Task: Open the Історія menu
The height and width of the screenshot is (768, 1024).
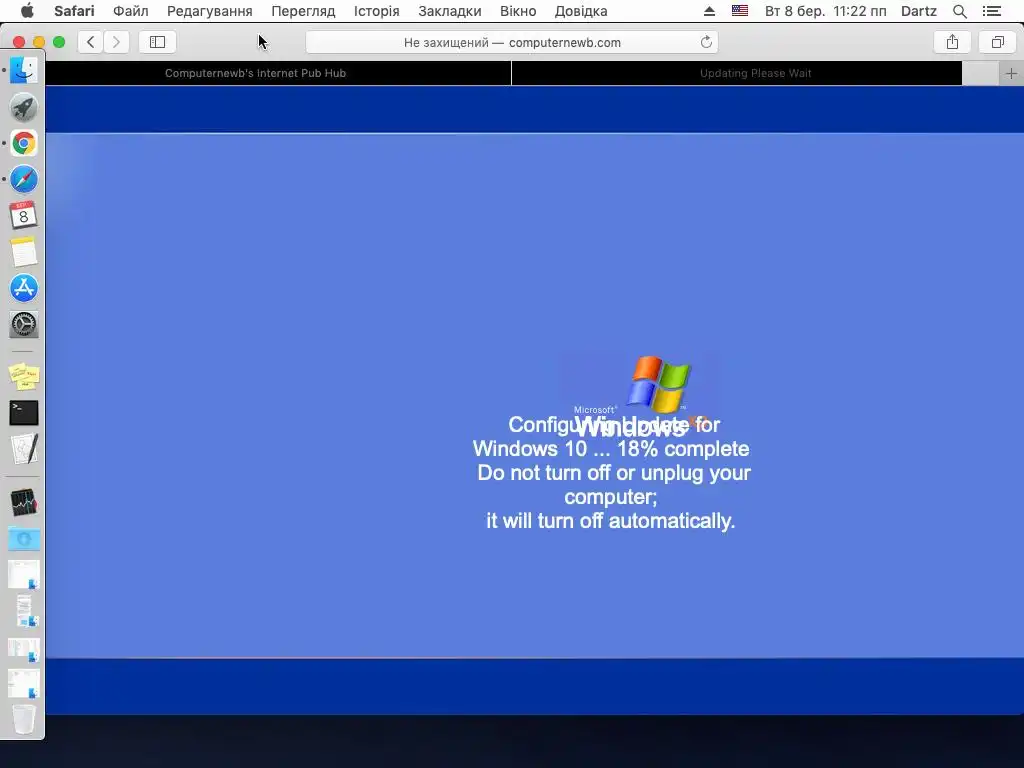Action: (376, 11)
